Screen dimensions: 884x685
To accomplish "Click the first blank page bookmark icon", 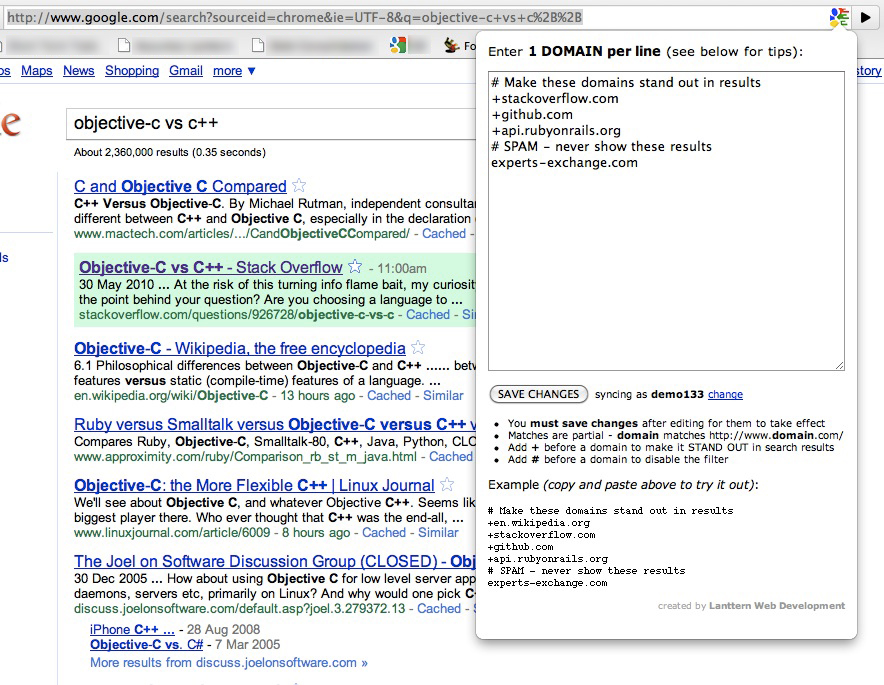I will (122, 44).
